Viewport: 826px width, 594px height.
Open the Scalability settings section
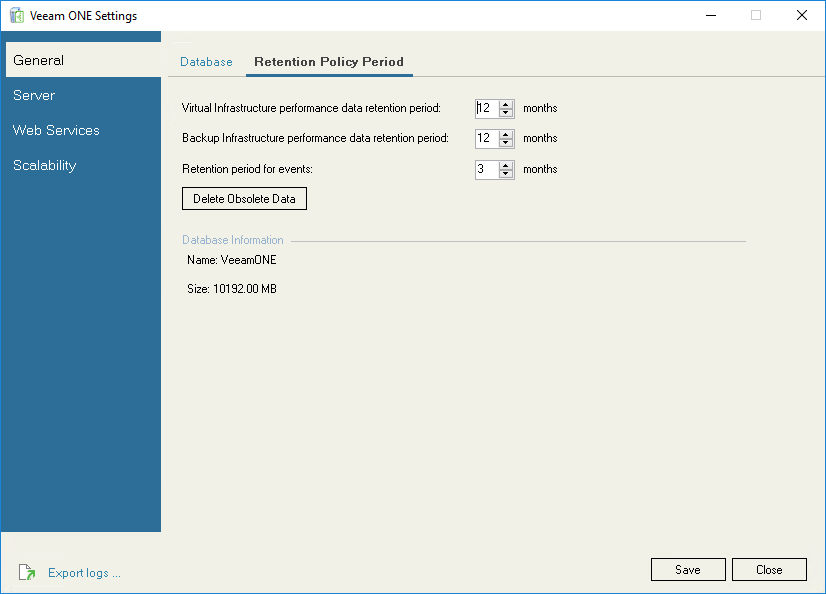(44, 165)
